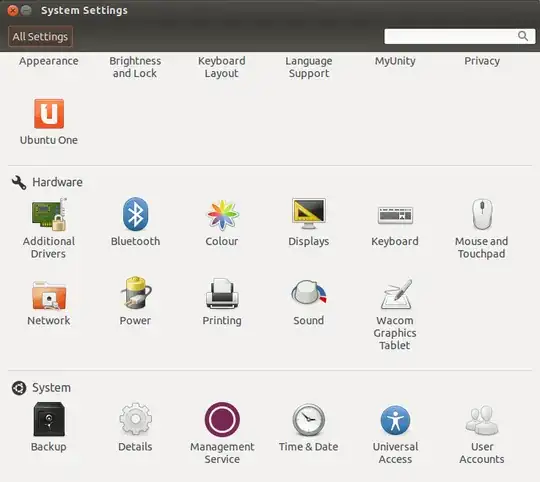This screenshot has height=482, width=540.
Task: Open Mouse and Touchpad settings
Action: click(482, 214)
